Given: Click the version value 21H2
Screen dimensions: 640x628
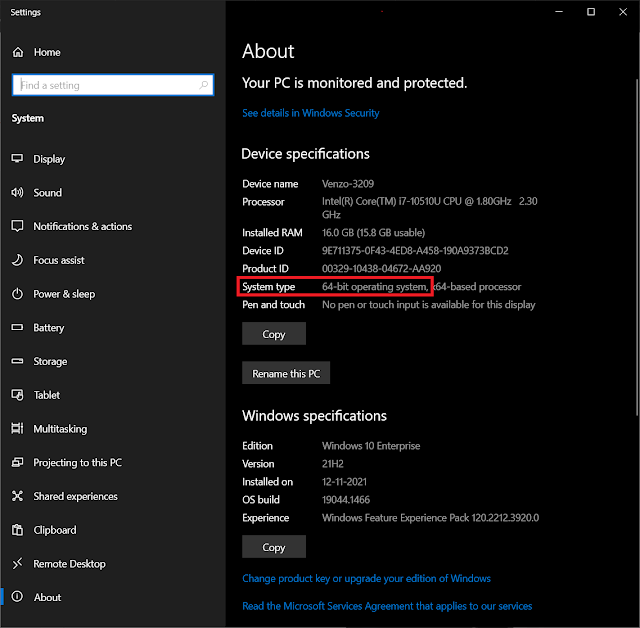Looking at the screenshot, I should coord(333,464).
